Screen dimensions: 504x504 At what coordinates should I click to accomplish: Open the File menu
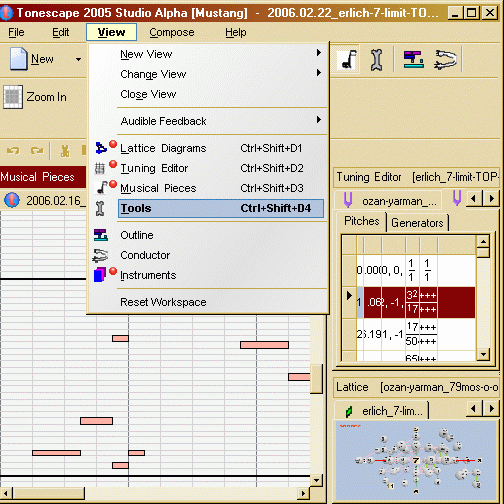coord(16,32)
